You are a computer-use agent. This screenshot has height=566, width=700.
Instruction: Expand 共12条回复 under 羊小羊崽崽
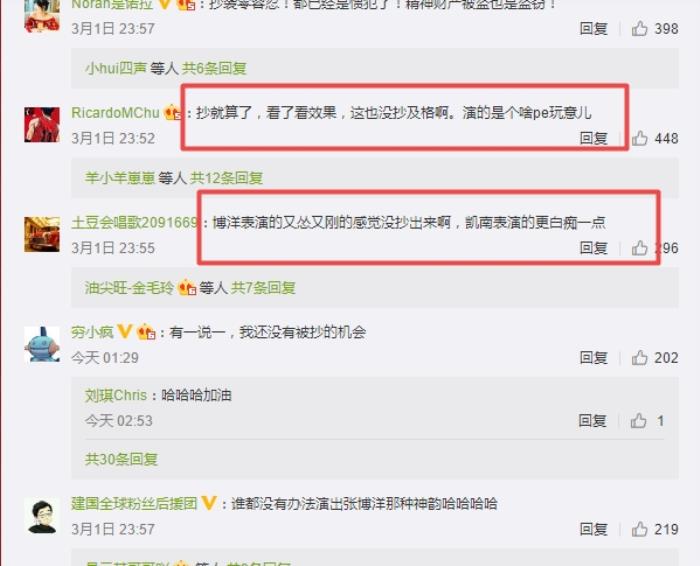tap(226, 178)
